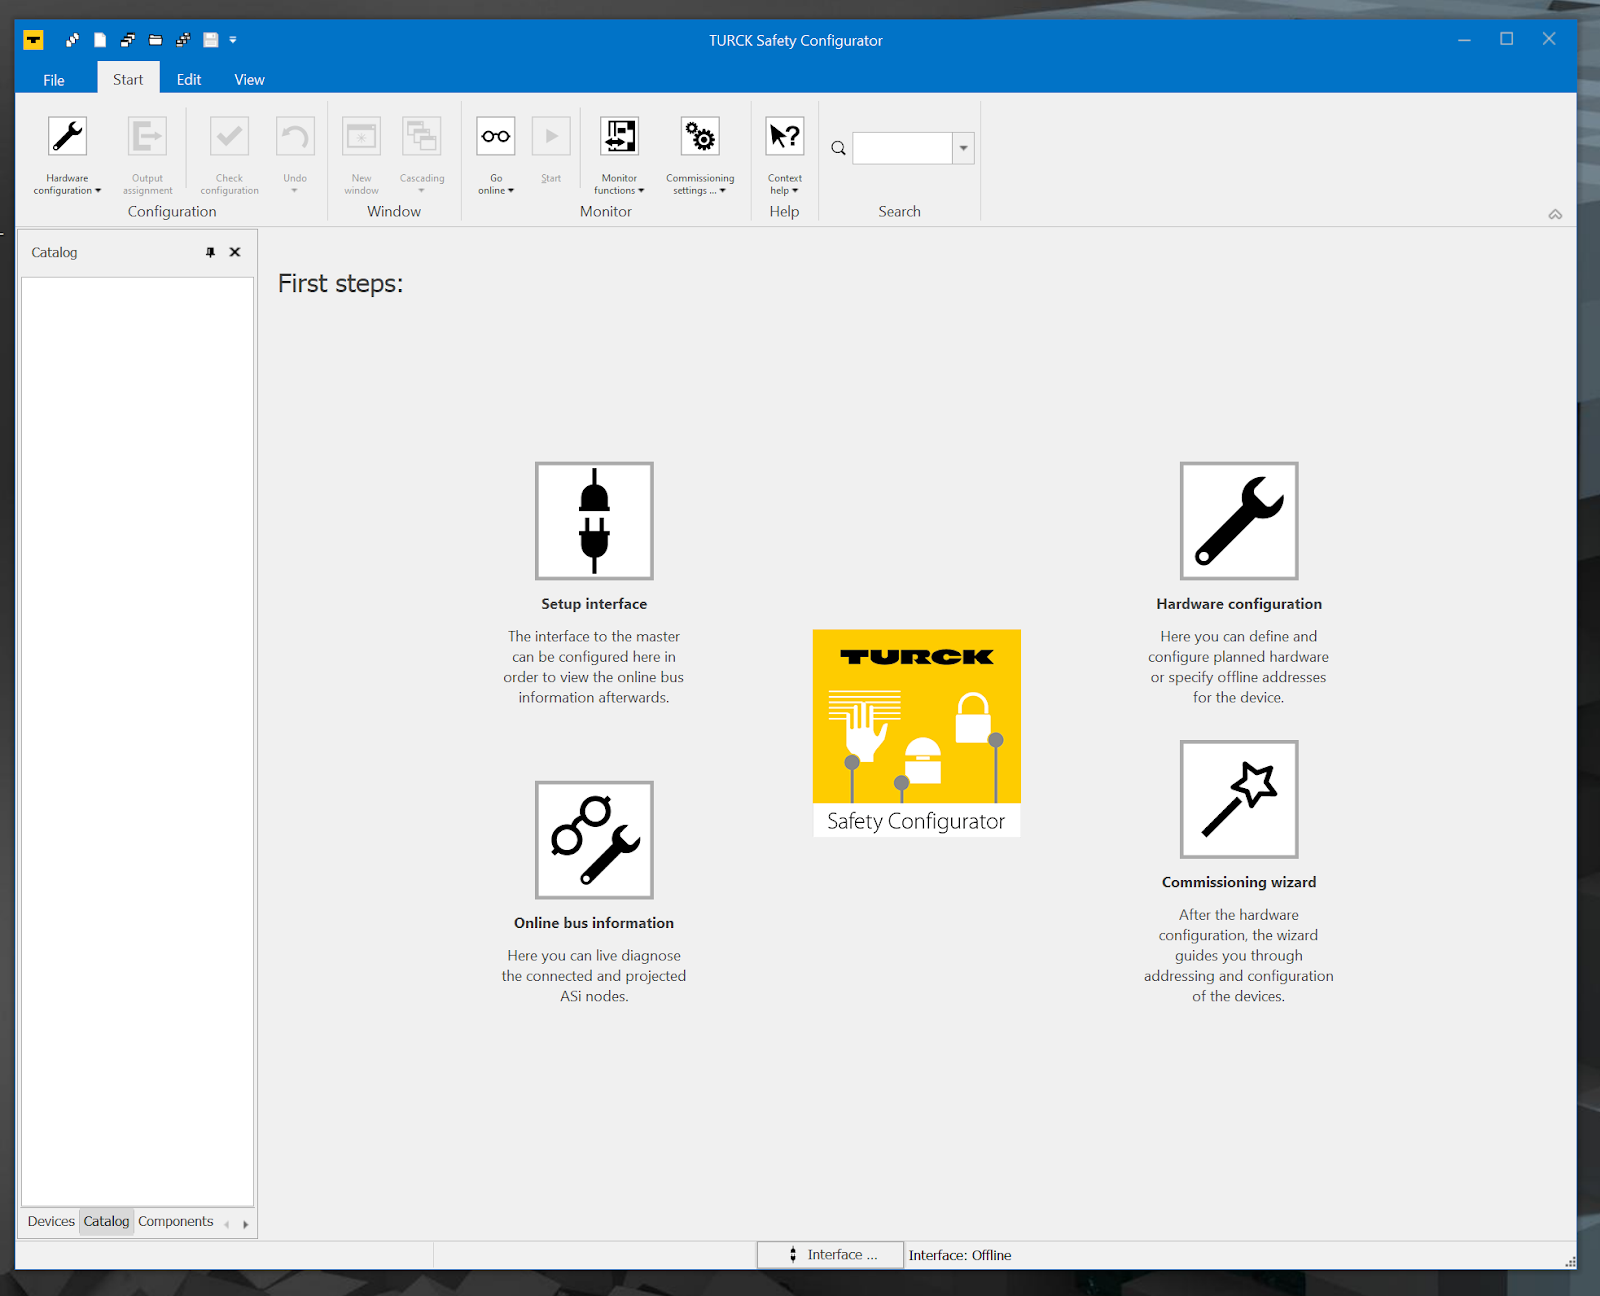The width and height of the screenshot is (1600, 1296).
Task: Click the Commissioning wizard heading text
Action: (1239, 882)
